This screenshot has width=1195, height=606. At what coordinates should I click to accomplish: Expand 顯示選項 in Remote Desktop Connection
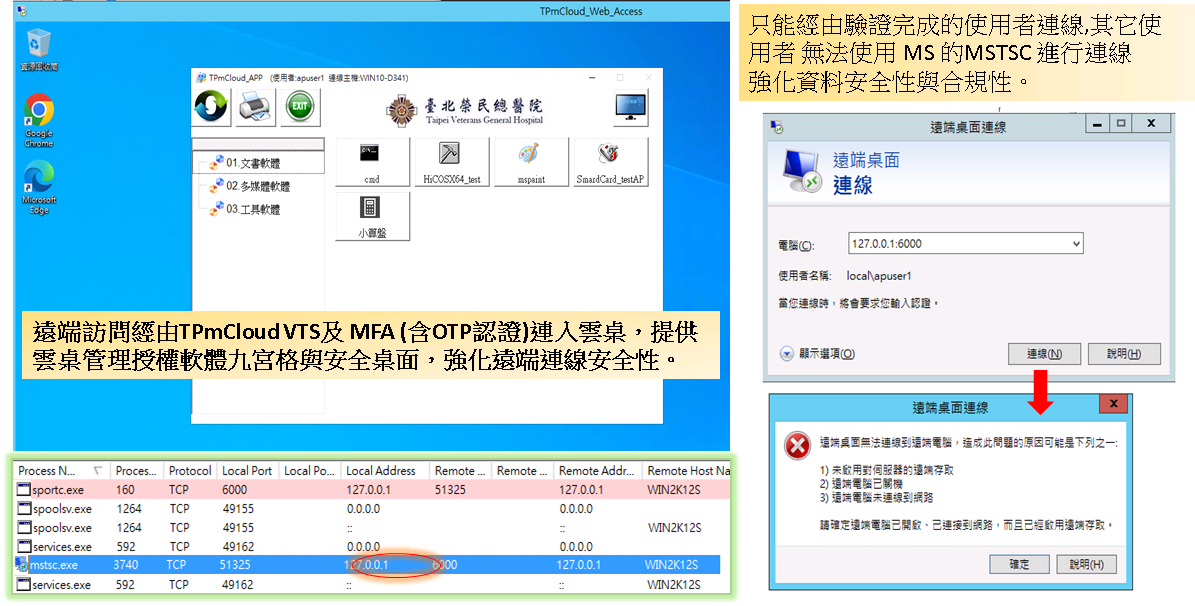click(x=818, y=354)
